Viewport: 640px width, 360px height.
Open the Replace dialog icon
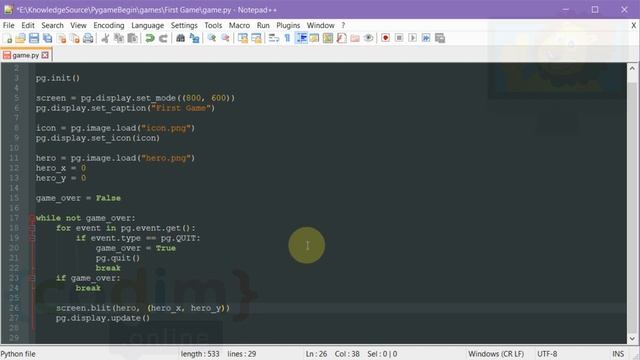[x=194, y=38]
